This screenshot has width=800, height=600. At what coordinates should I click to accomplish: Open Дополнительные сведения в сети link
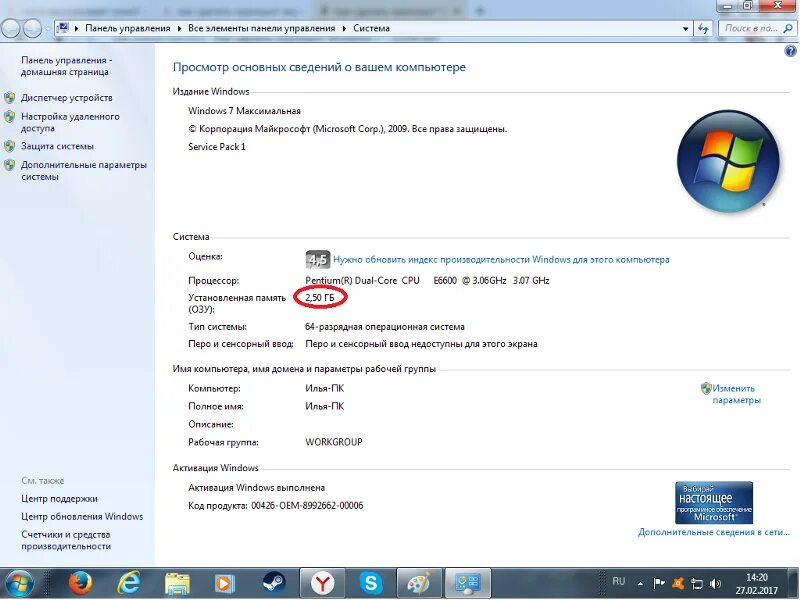713,532
